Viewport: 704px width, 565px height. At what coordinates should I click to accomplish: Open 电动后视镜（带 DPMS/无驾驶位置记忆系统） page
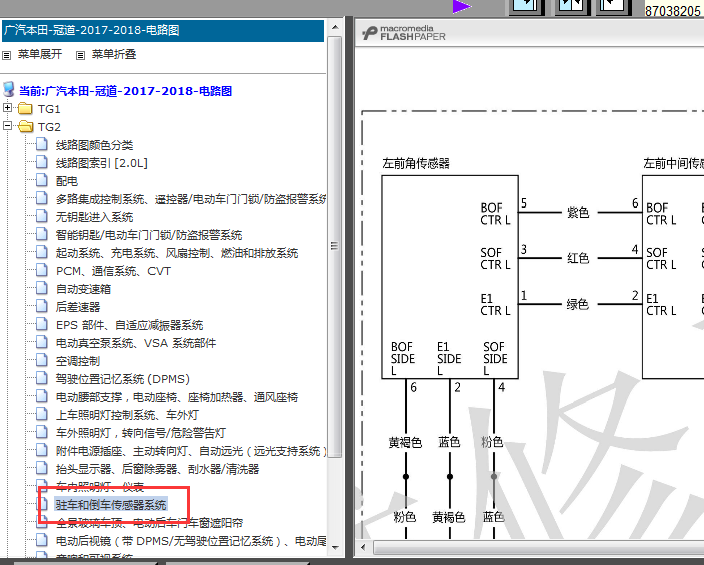click(190, 541)
